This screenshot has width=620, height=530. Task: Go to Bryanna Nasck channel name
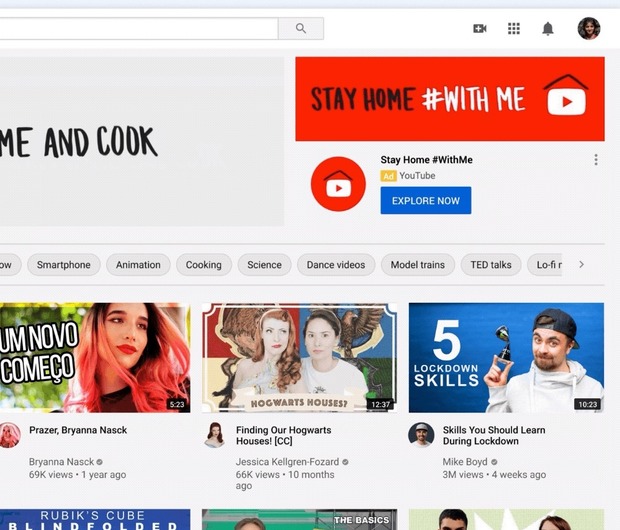pos(61,462)
